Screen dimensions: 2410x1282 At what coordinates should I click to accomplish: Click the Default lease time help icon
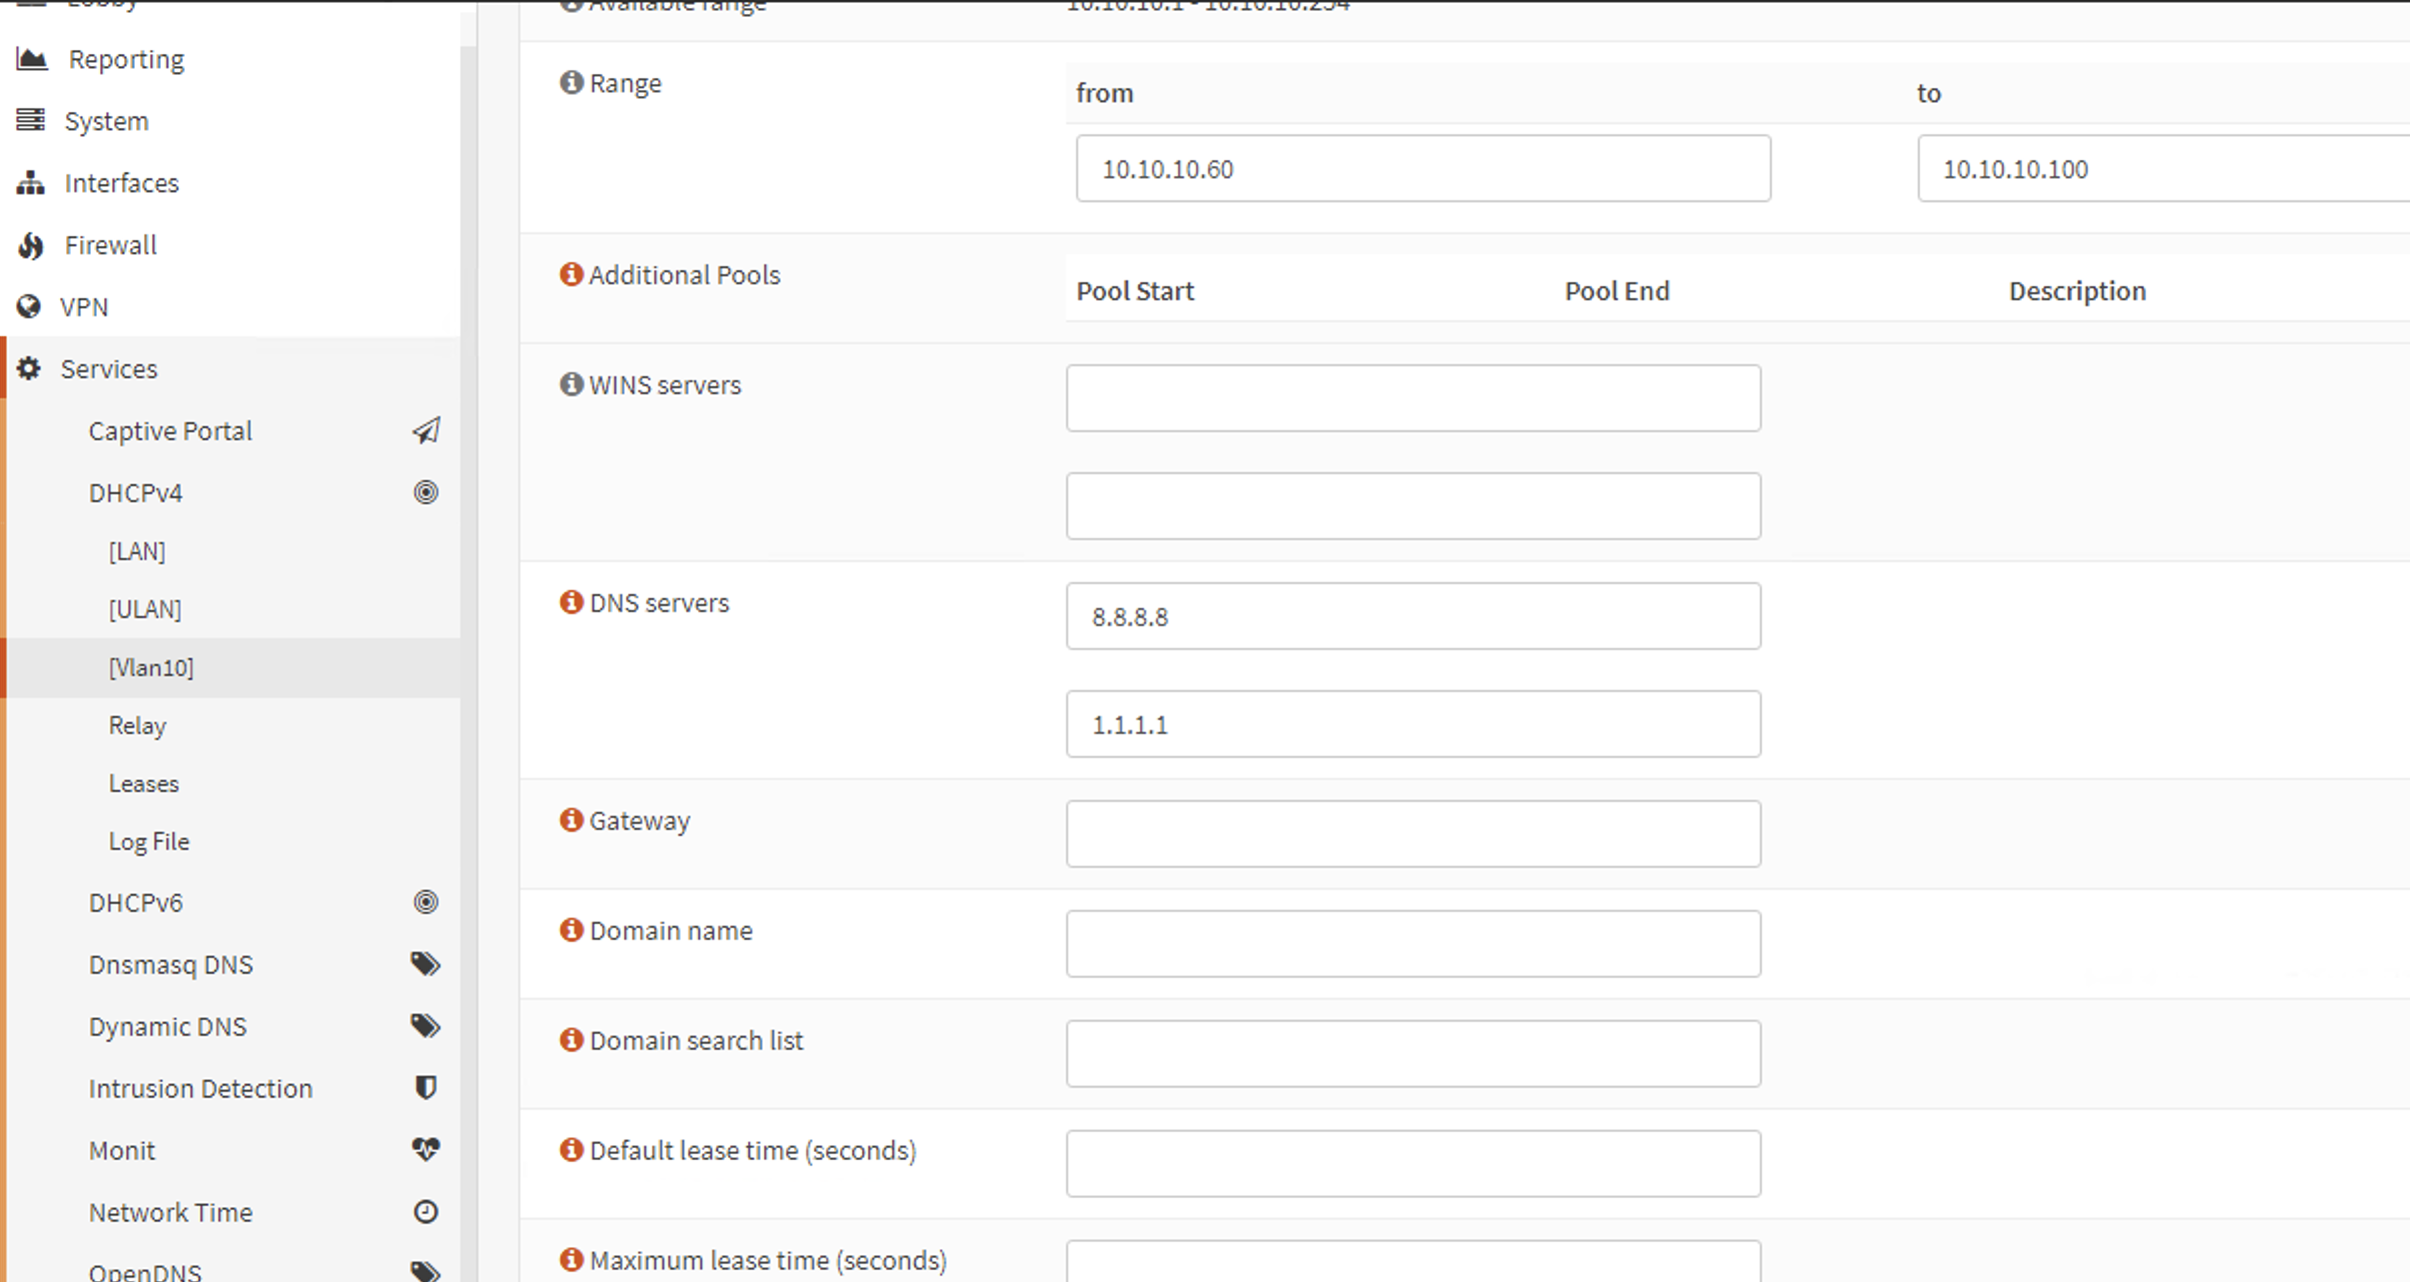tap(571, 1150)
